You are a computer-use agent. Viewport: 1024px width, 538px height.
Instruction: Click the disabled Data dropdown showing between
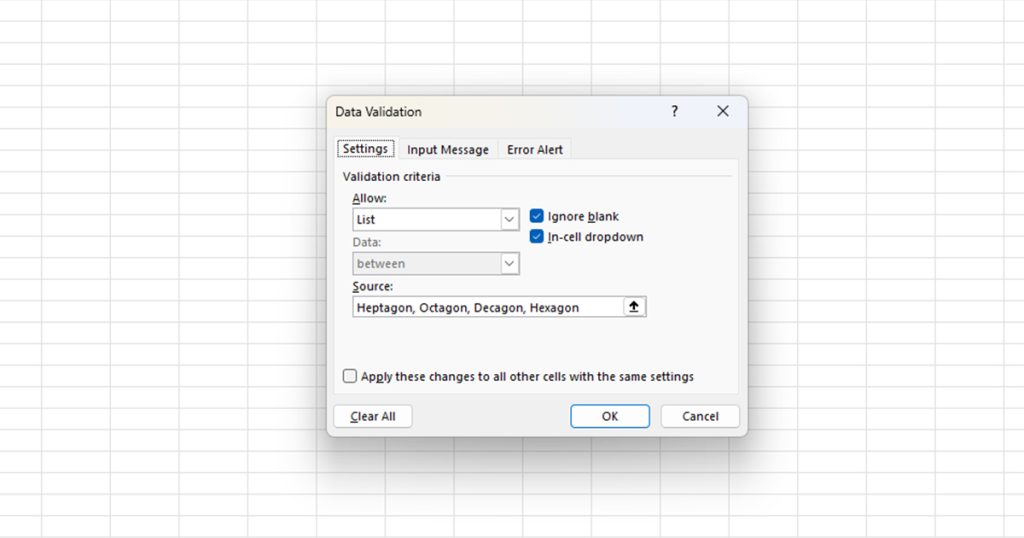436,264
